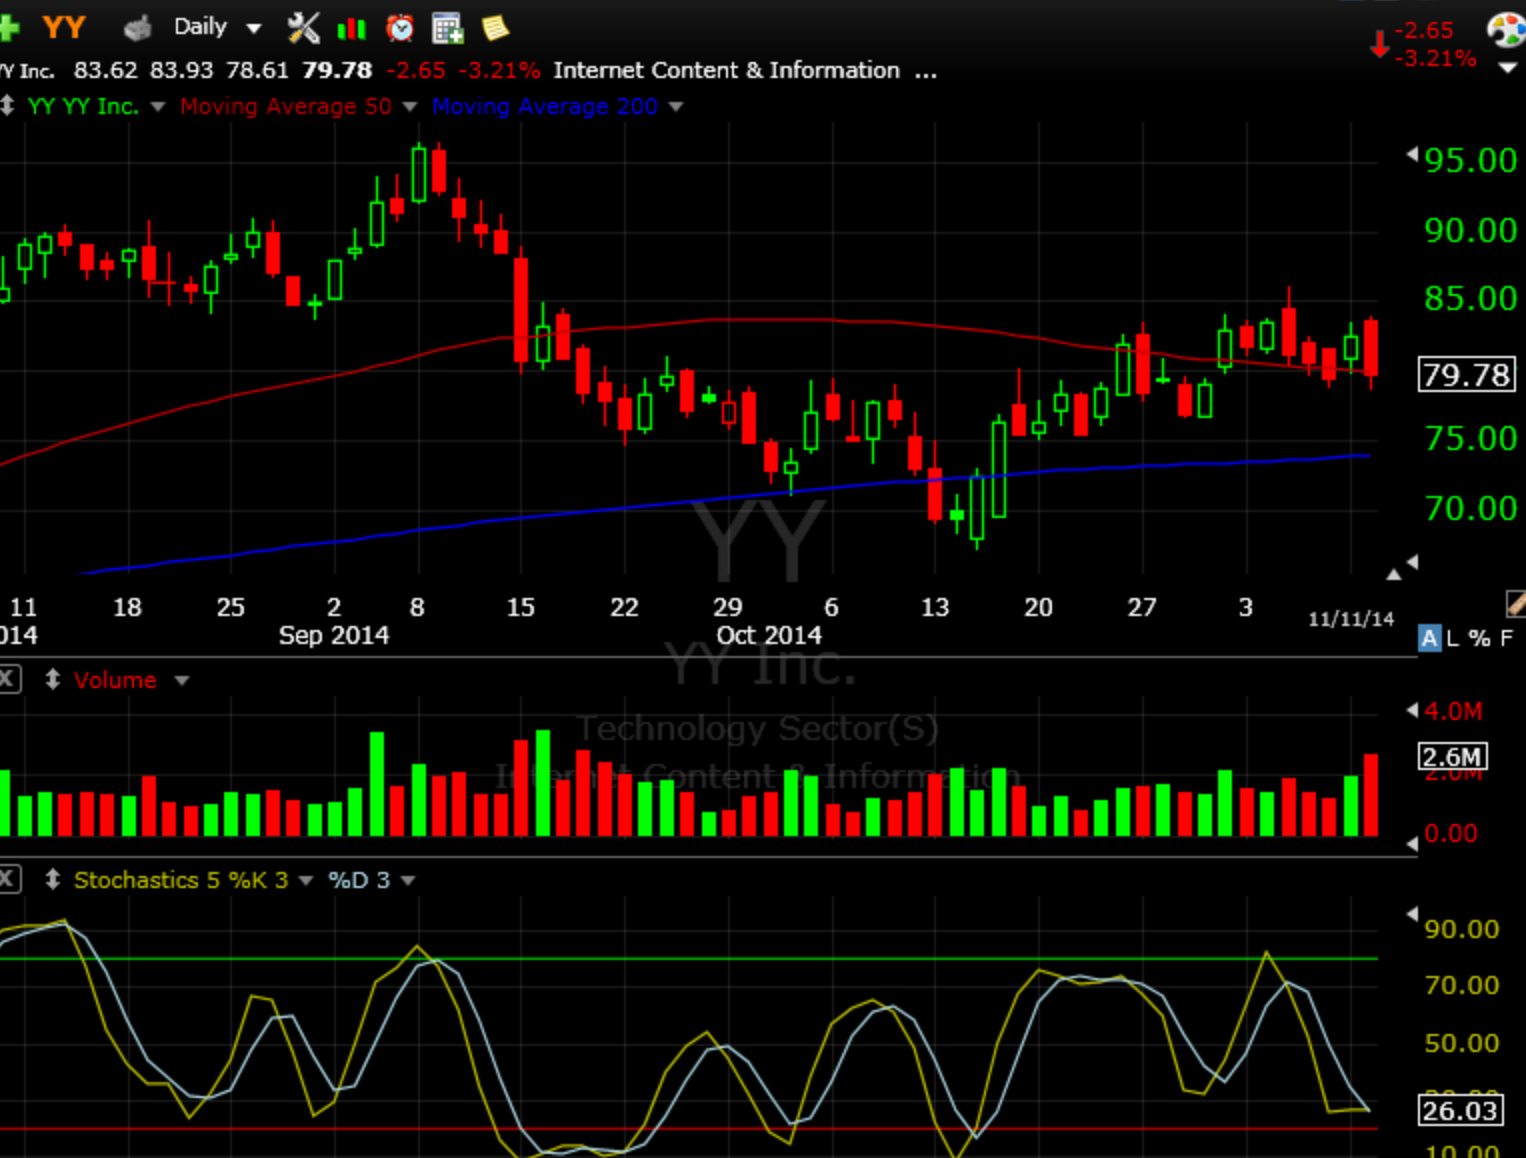Click the up-down arrow beside Stochastics
The height and width of the screenshot is (1158, 1526).
pyautogui.click(x=53, y=880)
